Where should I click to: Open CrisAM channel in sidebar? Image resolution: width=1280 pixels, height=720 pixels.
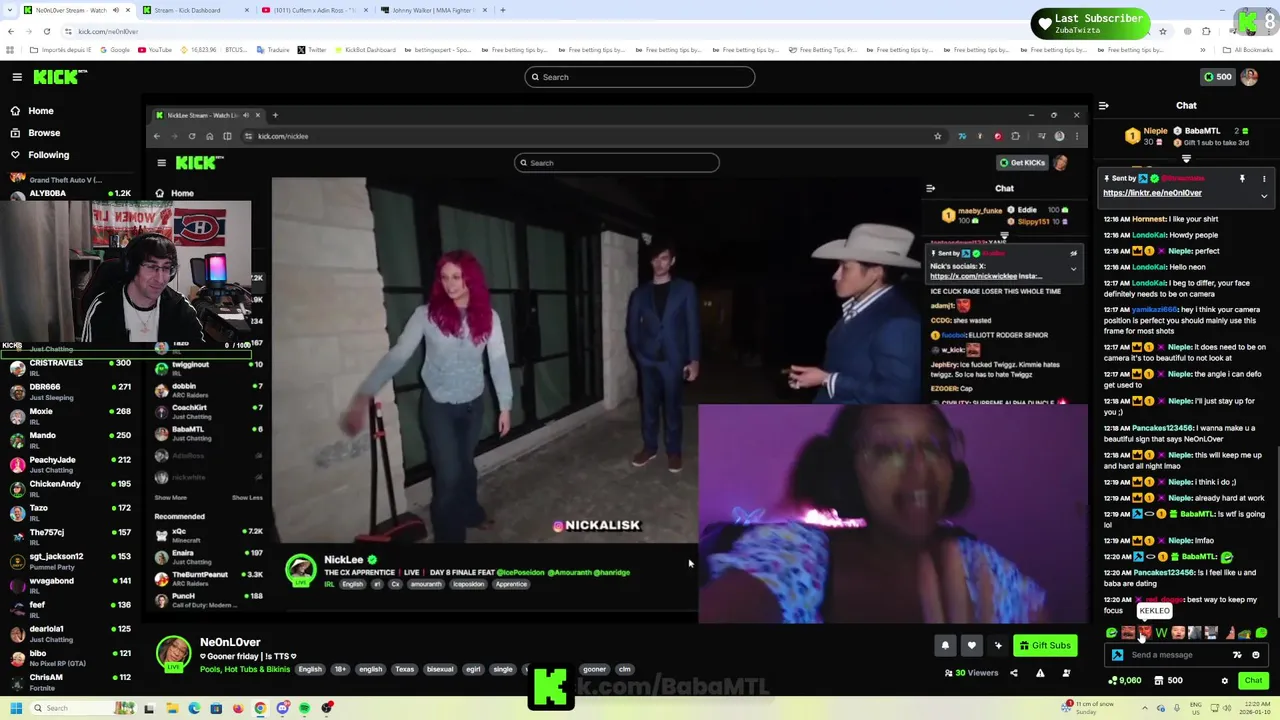70,682
